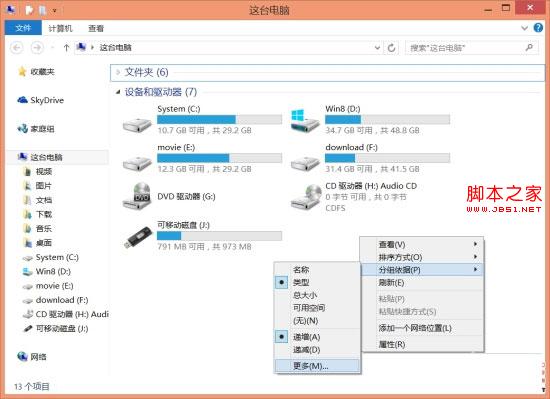The height and width of the screenshot is (399, 550).
Task: Expand the 文件夹 (6) group
Action: pyautogui.click(x=118, y=72)
